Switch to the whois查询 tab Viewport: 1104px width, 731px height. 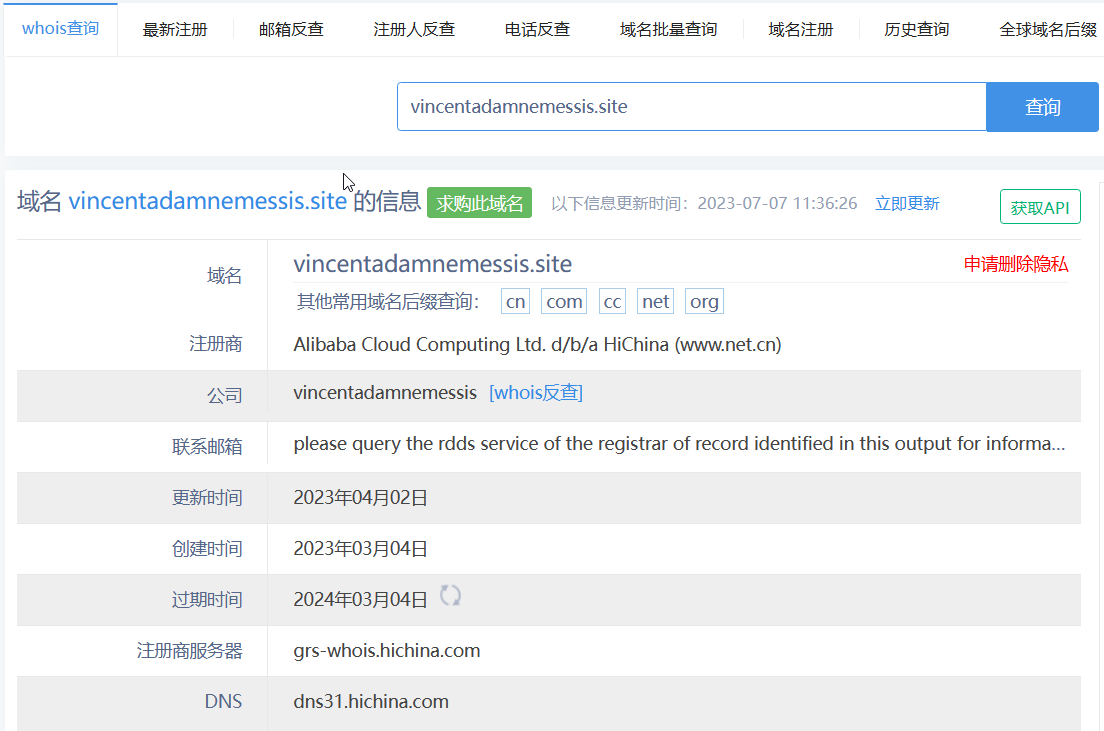61,28
